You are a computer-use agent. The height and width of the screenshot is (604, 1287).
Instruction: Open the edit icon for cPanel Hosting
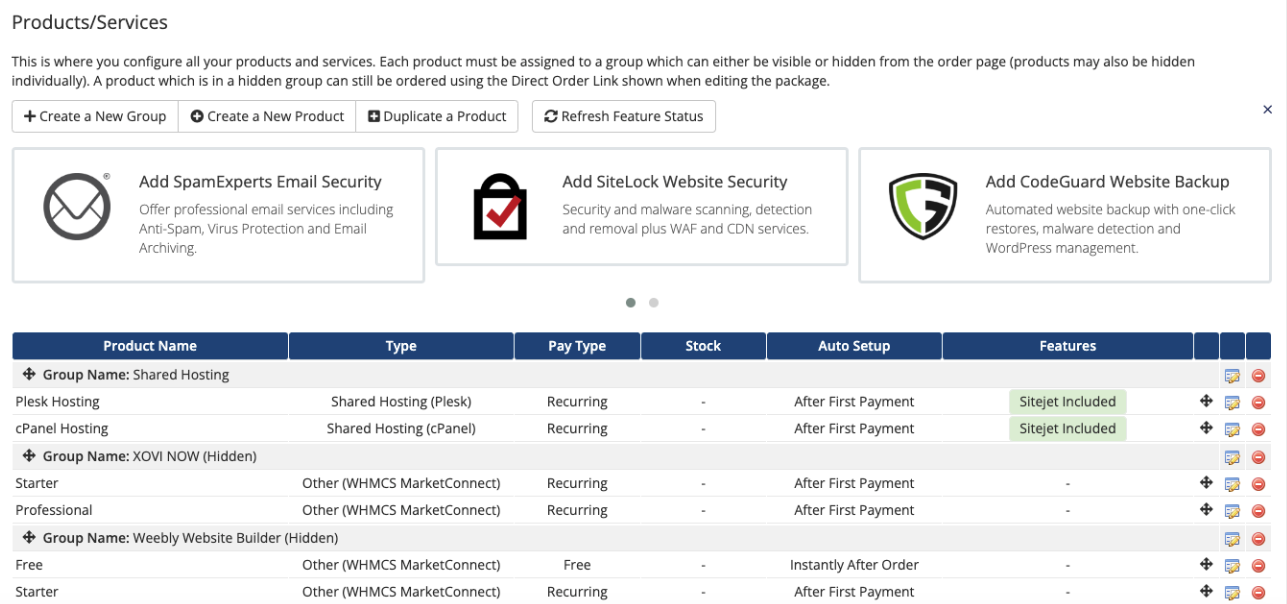coord(1233,428)
